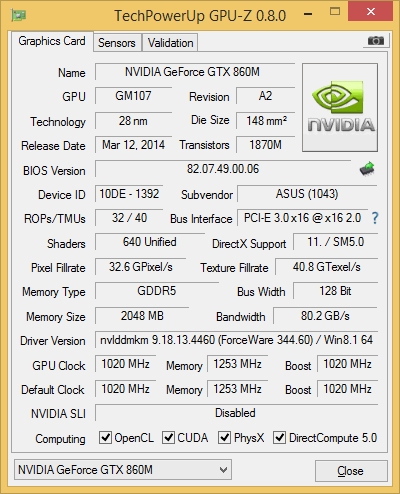Click the Driver Version label
Viewport: 400px width, 494px height.
tap(53, 341)
